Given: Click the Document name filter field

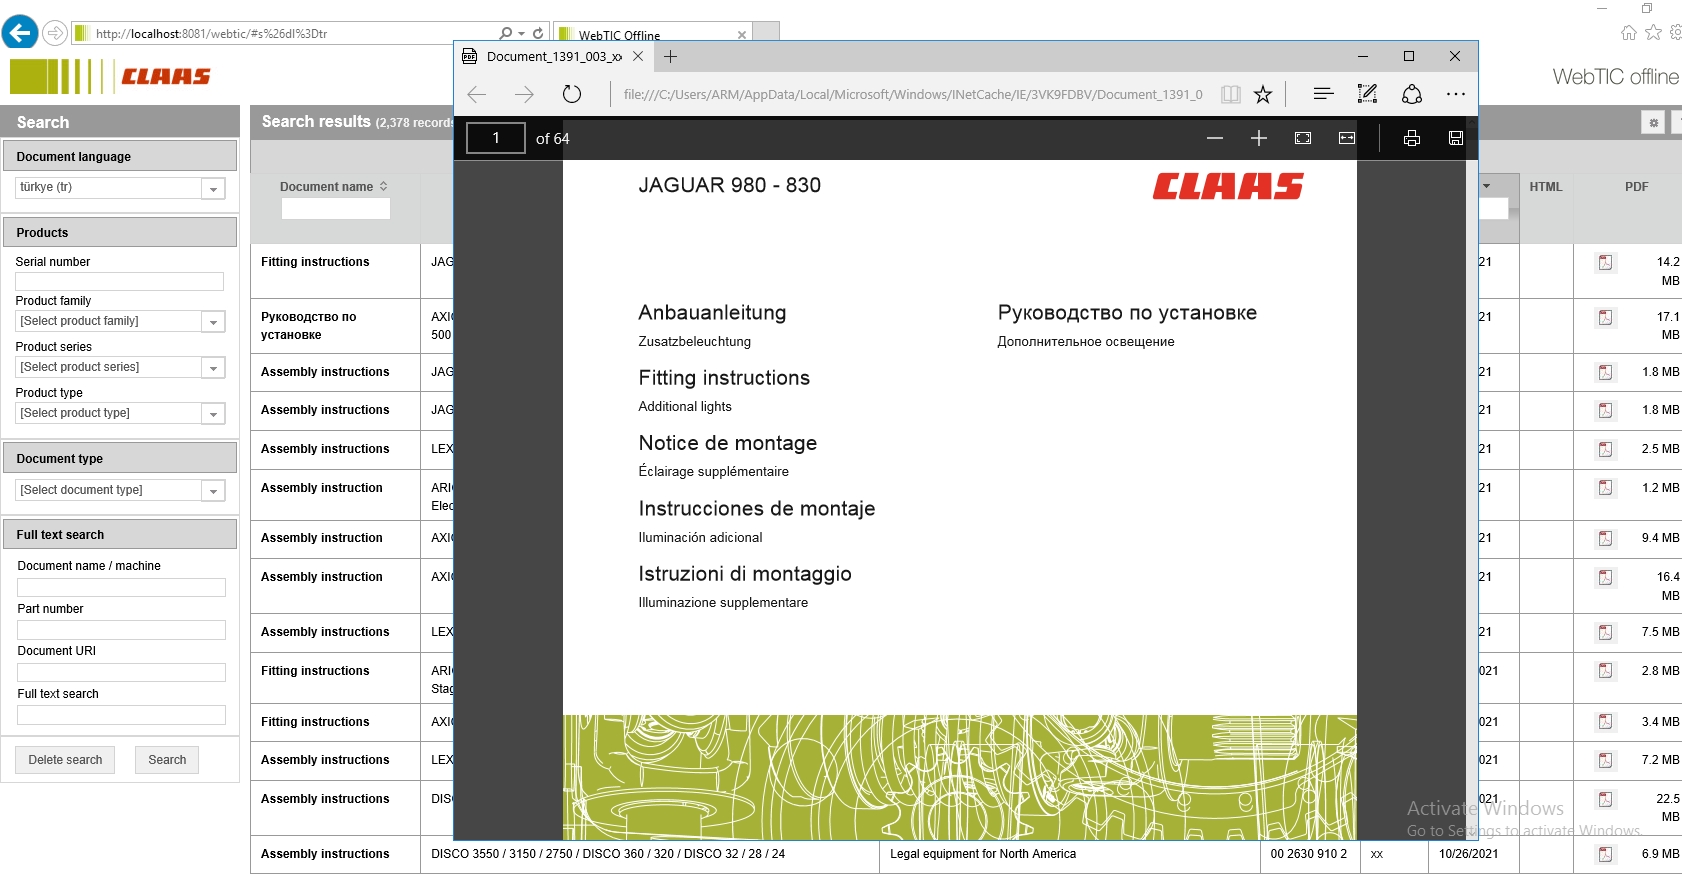Looking at the screenshot, I should [335, 208].
